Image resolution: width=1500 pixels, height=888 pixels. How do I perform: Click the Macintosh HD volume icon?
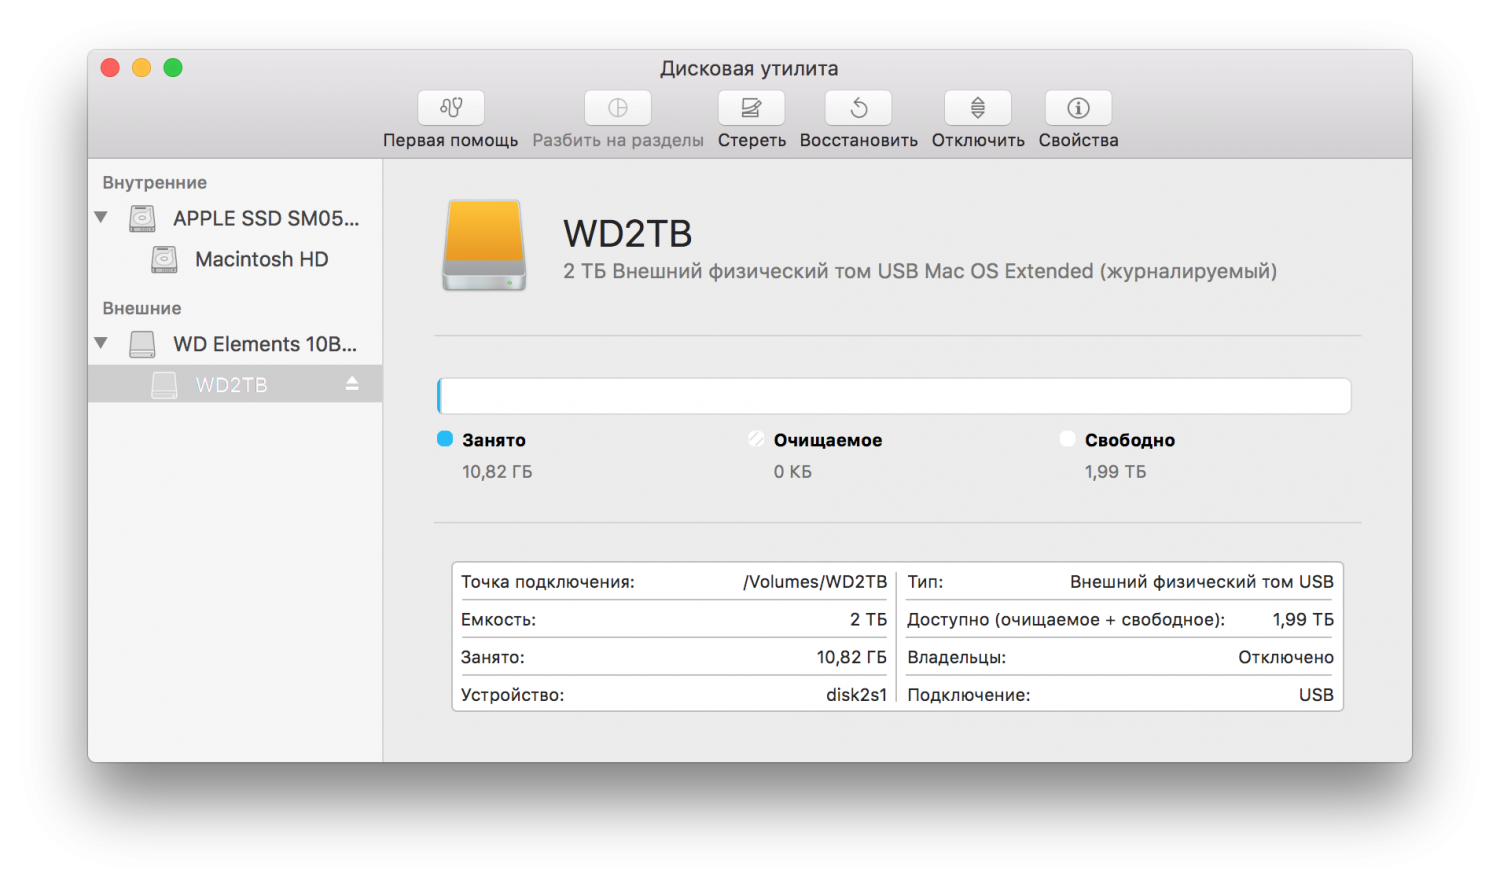click(164, 259)
